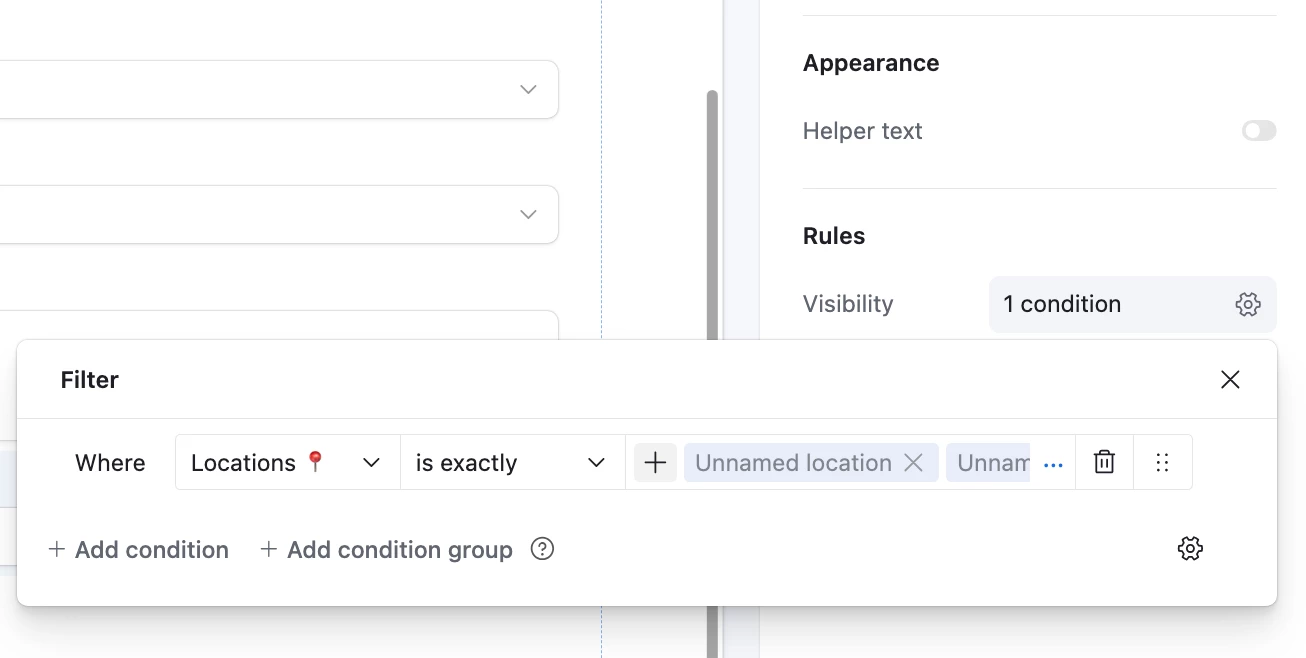Screen dimensions: 1306x658
Task: Click Add condition group
Action: 386,549
